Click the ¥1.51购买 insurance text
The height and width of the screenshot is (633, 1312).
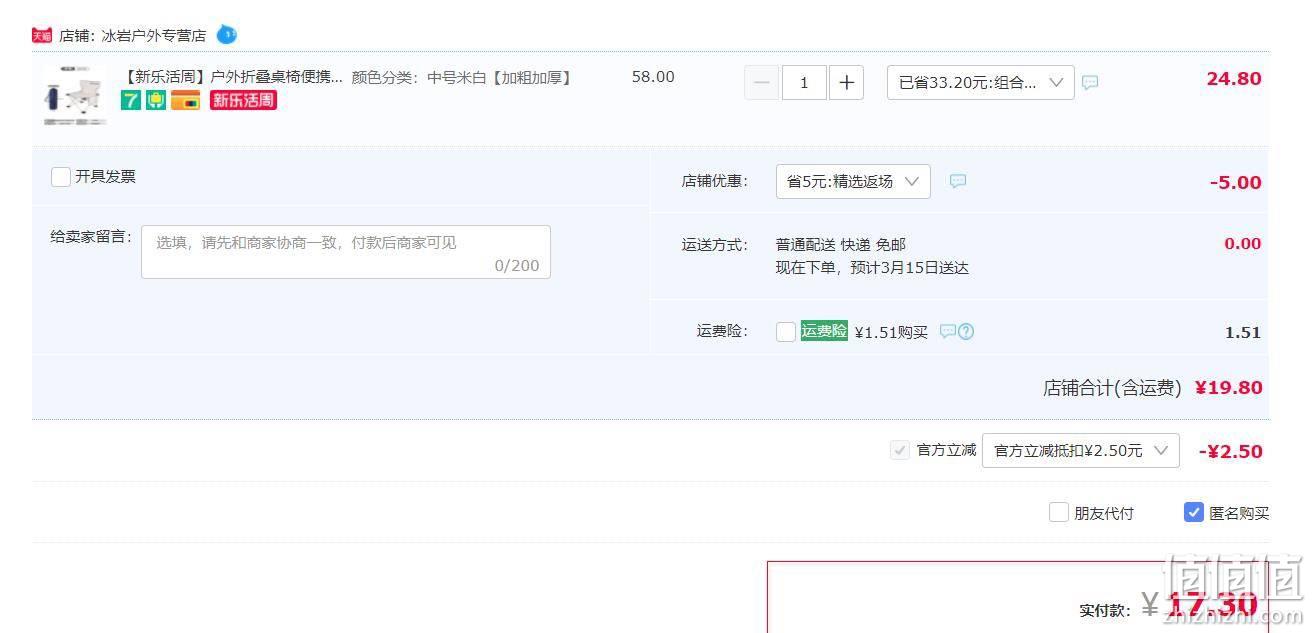point(891,332)
